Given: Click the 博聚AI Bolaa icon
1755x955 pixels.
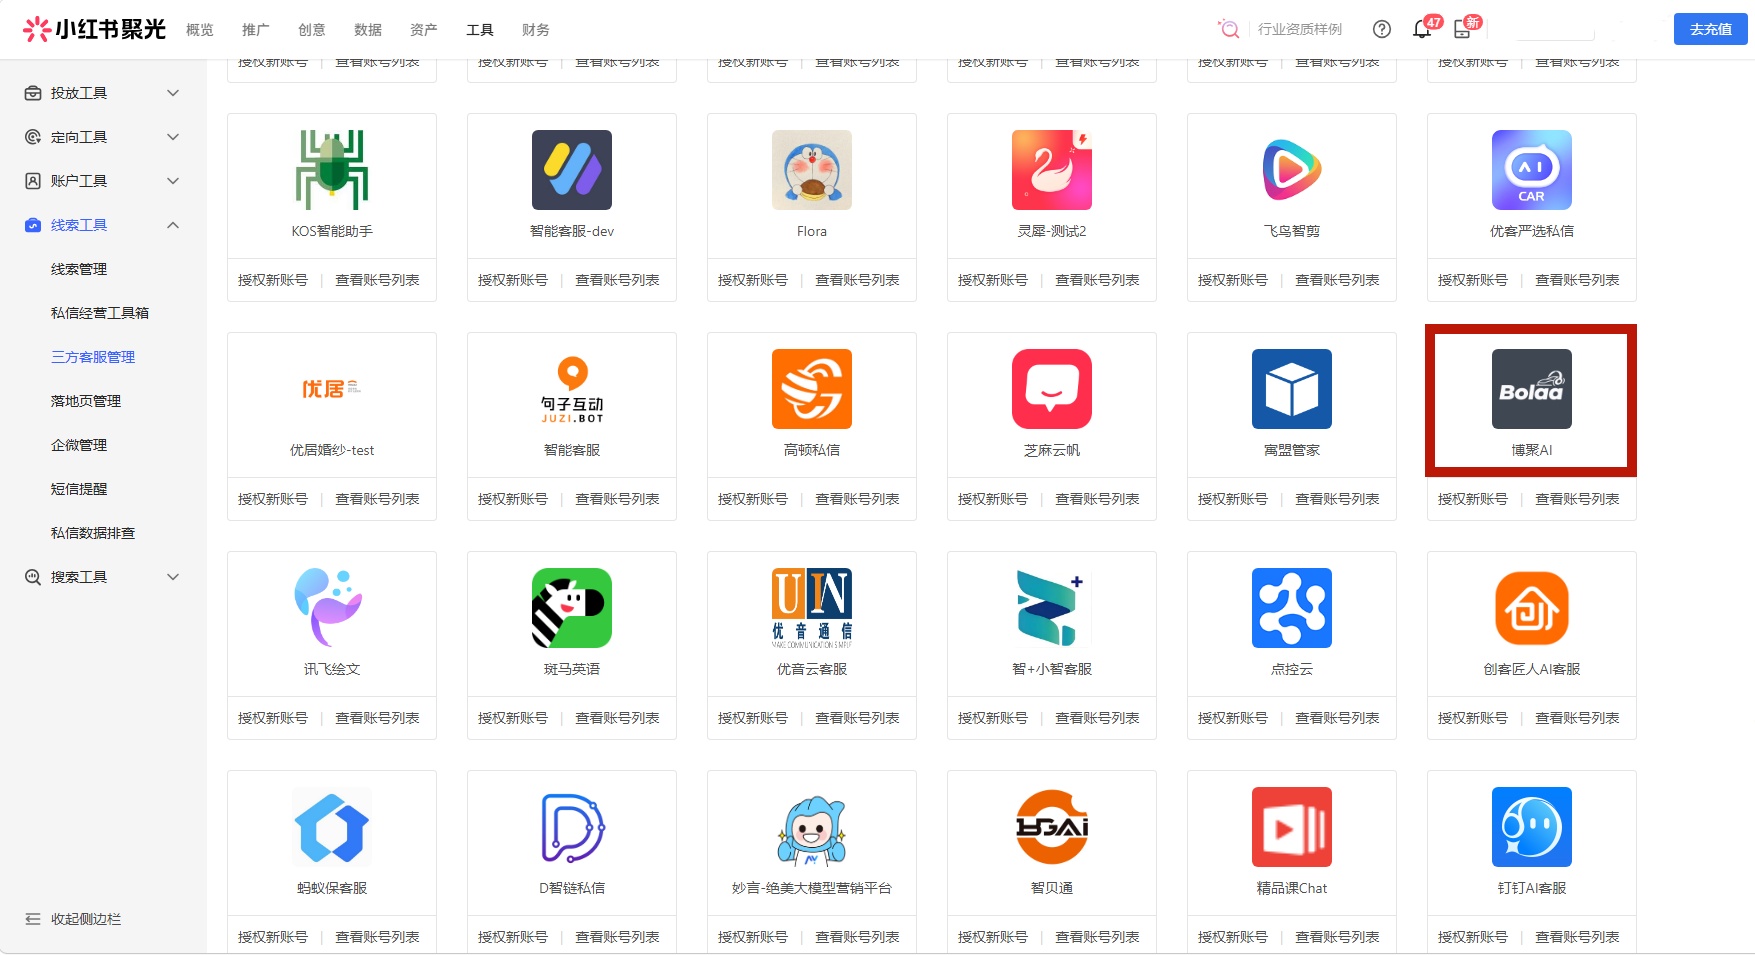Looking at the screenshot, I should click(1532, 389).
